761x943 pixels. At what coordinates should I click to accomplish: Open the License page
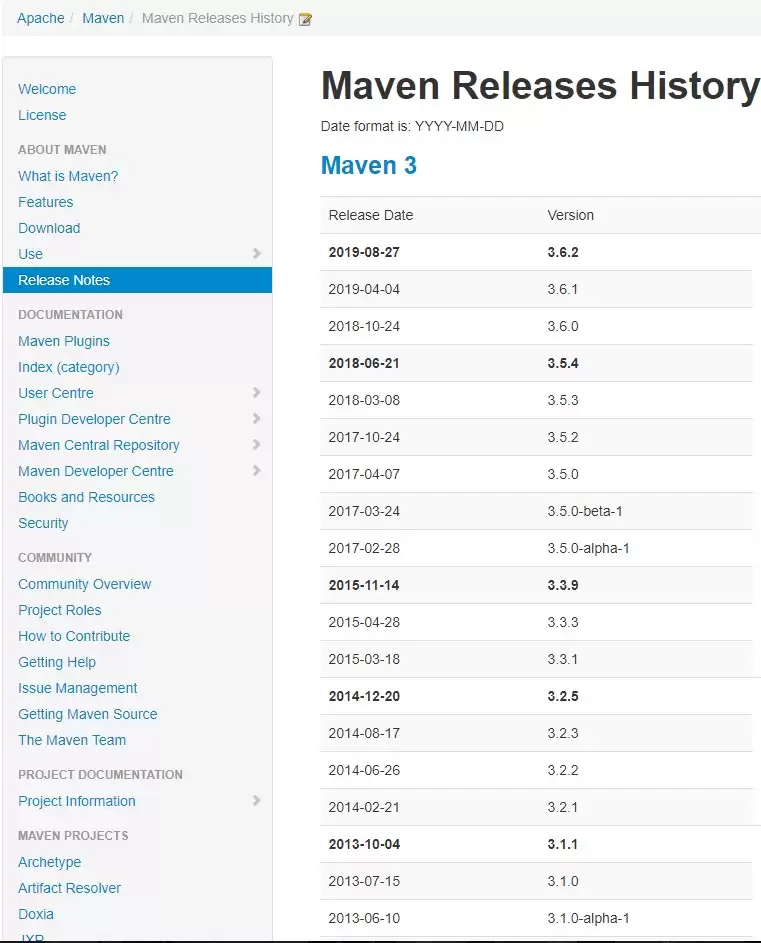[x=42, y=115]
